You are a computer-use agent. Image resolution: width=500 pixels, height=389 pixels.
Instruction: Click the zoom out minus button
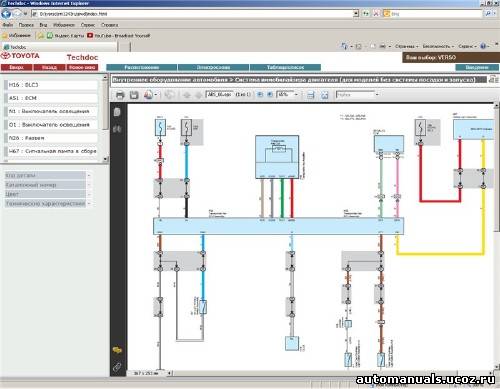[x=260, y=95]
